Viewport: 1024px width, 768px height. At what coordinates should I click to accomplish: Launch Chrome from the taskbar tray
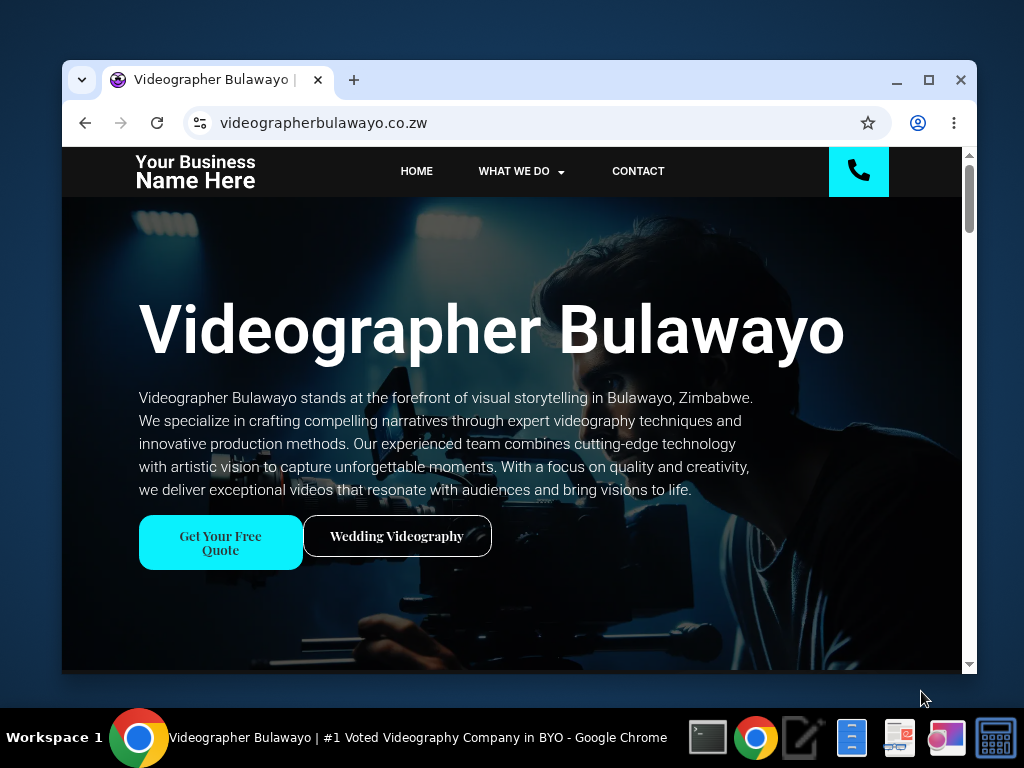tap(756, 738)
